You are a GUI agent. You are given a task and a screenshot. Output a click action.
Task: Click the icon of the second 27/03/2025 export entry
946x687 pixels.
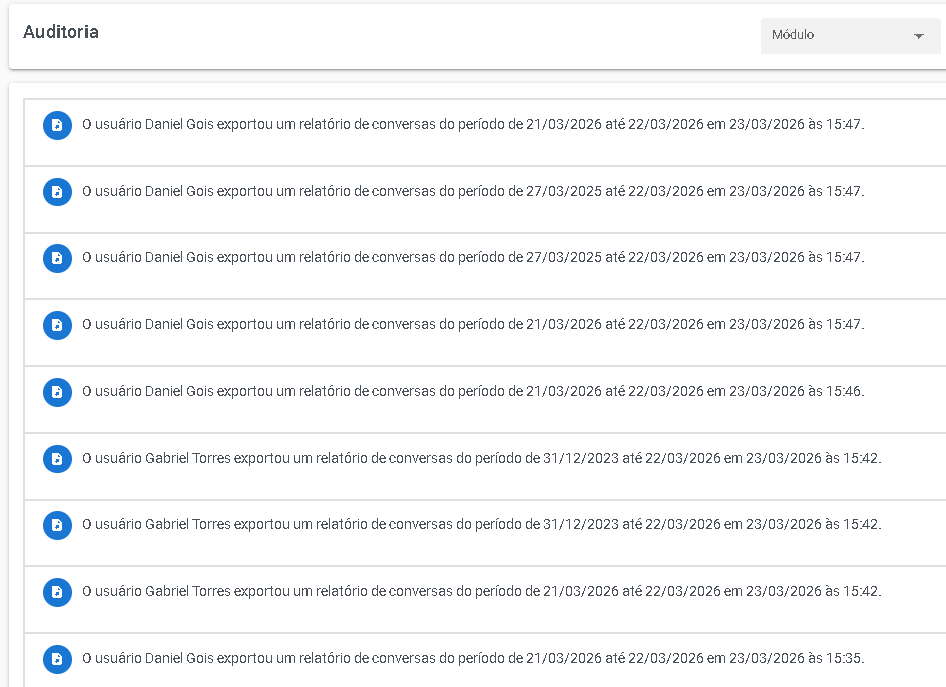(x=57, y=258)
